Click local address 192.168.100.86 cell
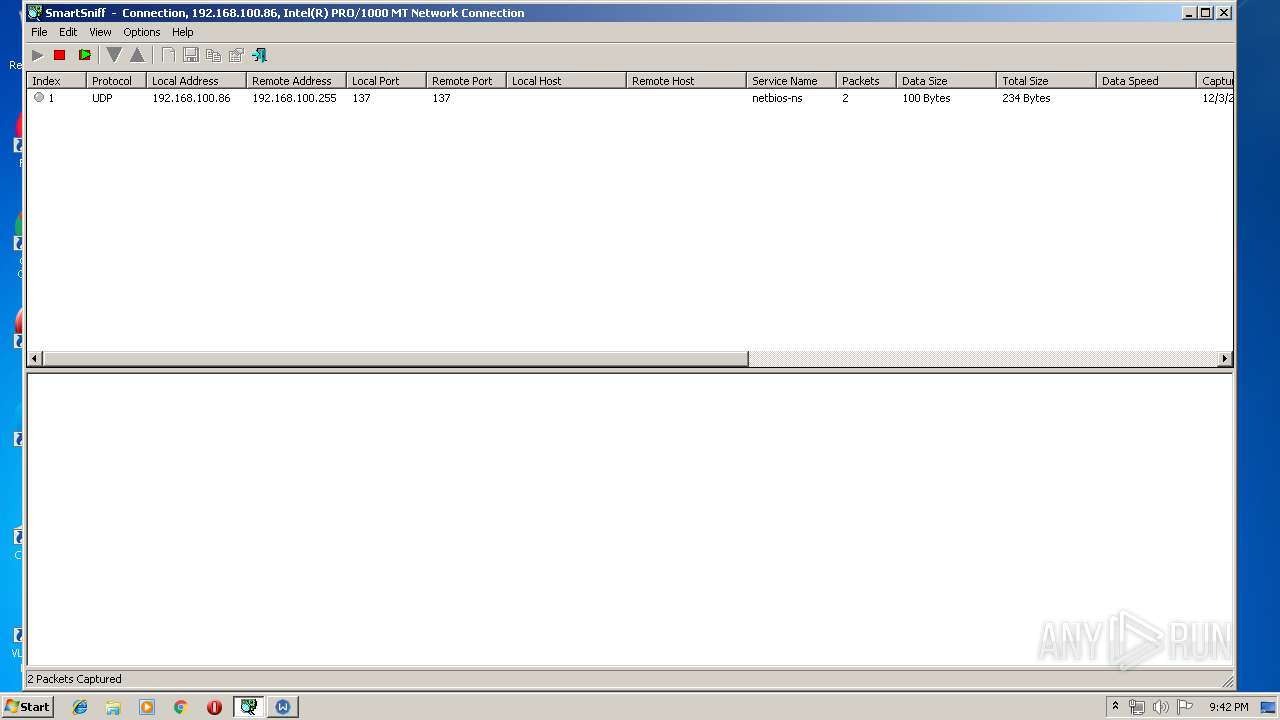Viewport: 1280px width, 720px height. coord(191,98)
